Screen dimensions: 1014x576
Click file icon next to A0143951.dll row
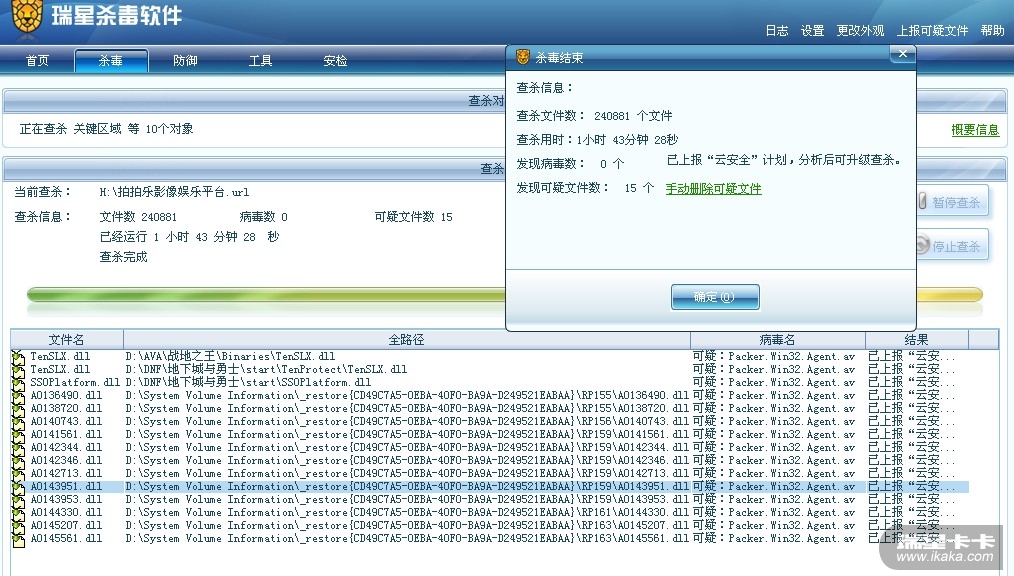19,487
